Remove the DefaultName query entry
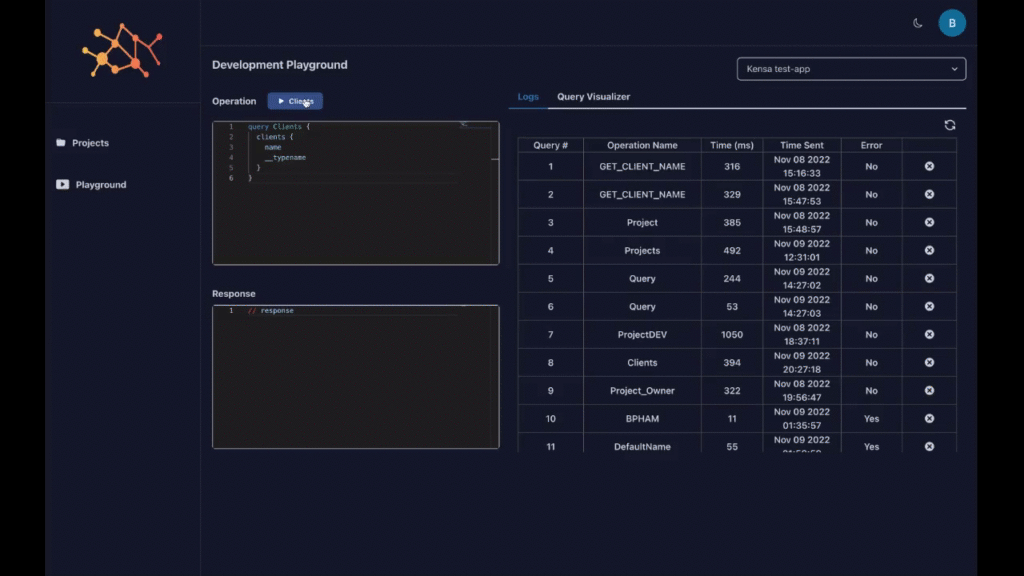Image resolution: width=1024 pixels, height=576 pixels. tap(929, 446)
